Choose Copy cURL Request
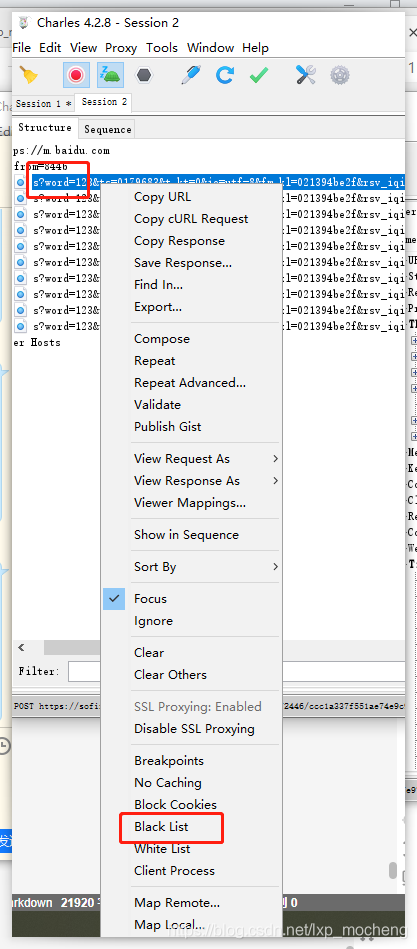This screenshot has width=417, height=949. [x=191, y=218]
